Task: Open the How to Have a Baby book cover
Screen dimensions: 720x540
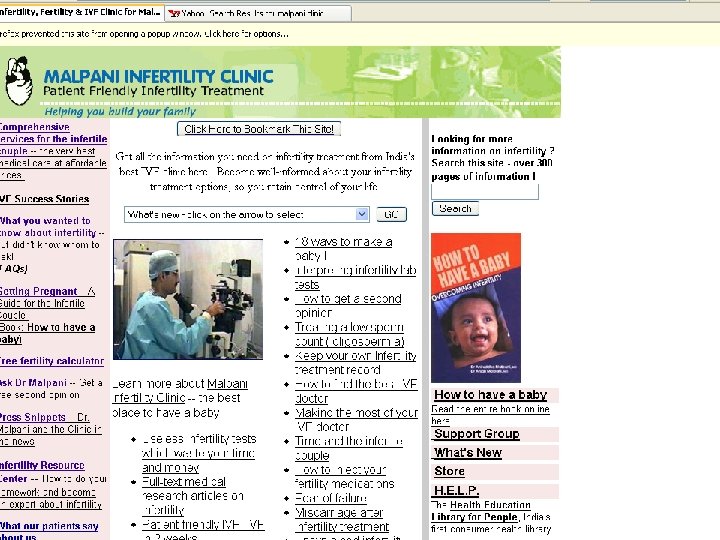Action: [x=476, y=308]
